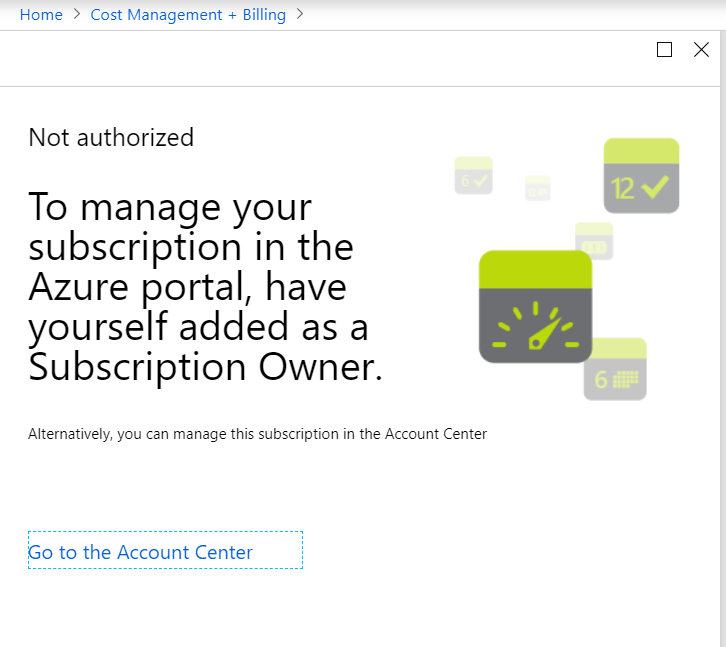The image size is (726, 647).
Task: Click the "Not authorized" title text
Action: [111, 138]
